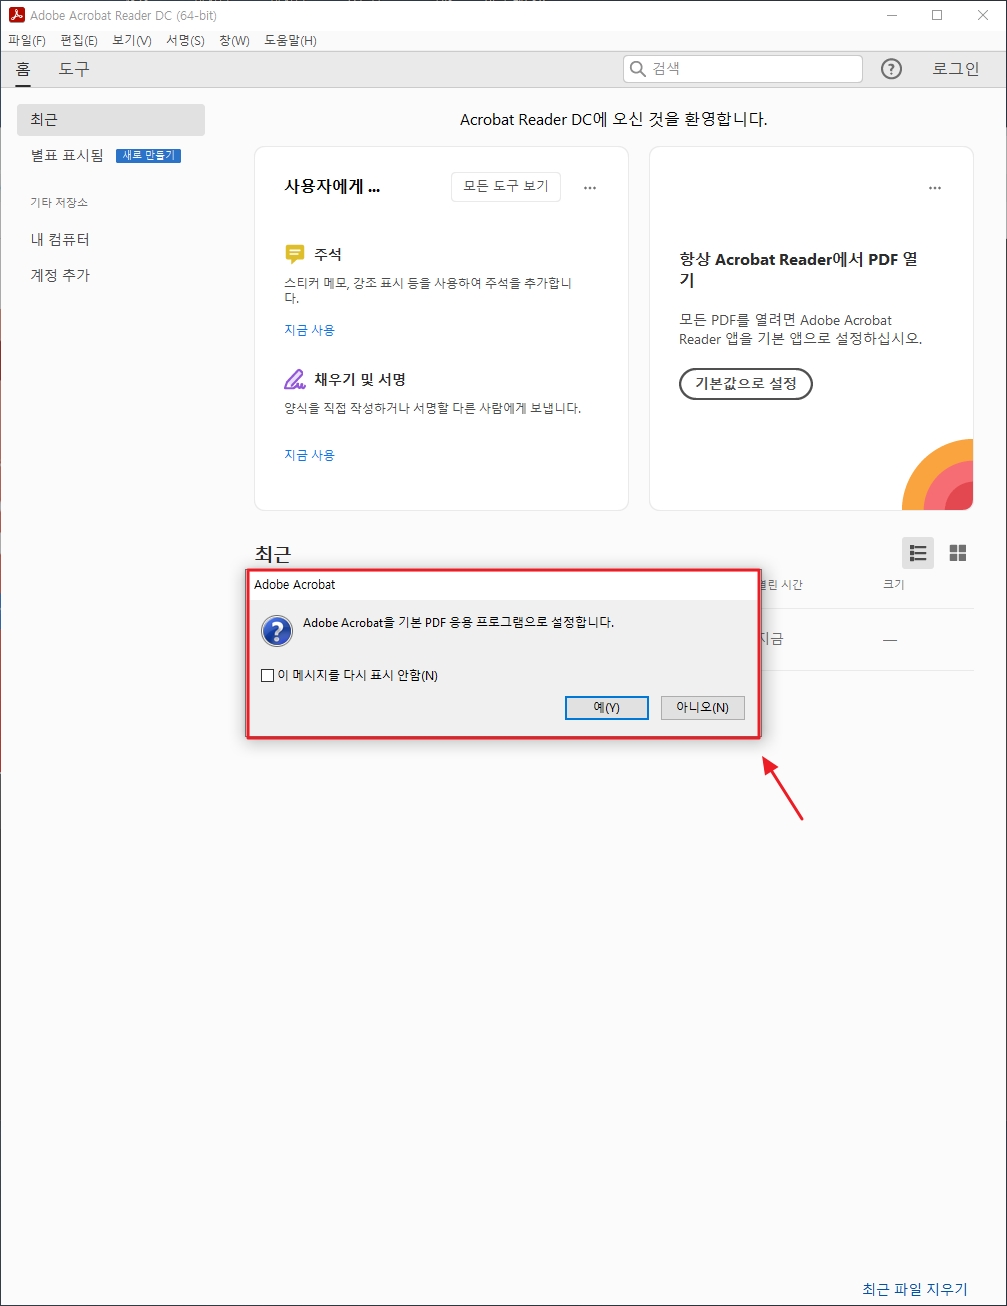
Task: Click 지금 사용 link under 채우기 및 서명
Action: pos(310,455)
